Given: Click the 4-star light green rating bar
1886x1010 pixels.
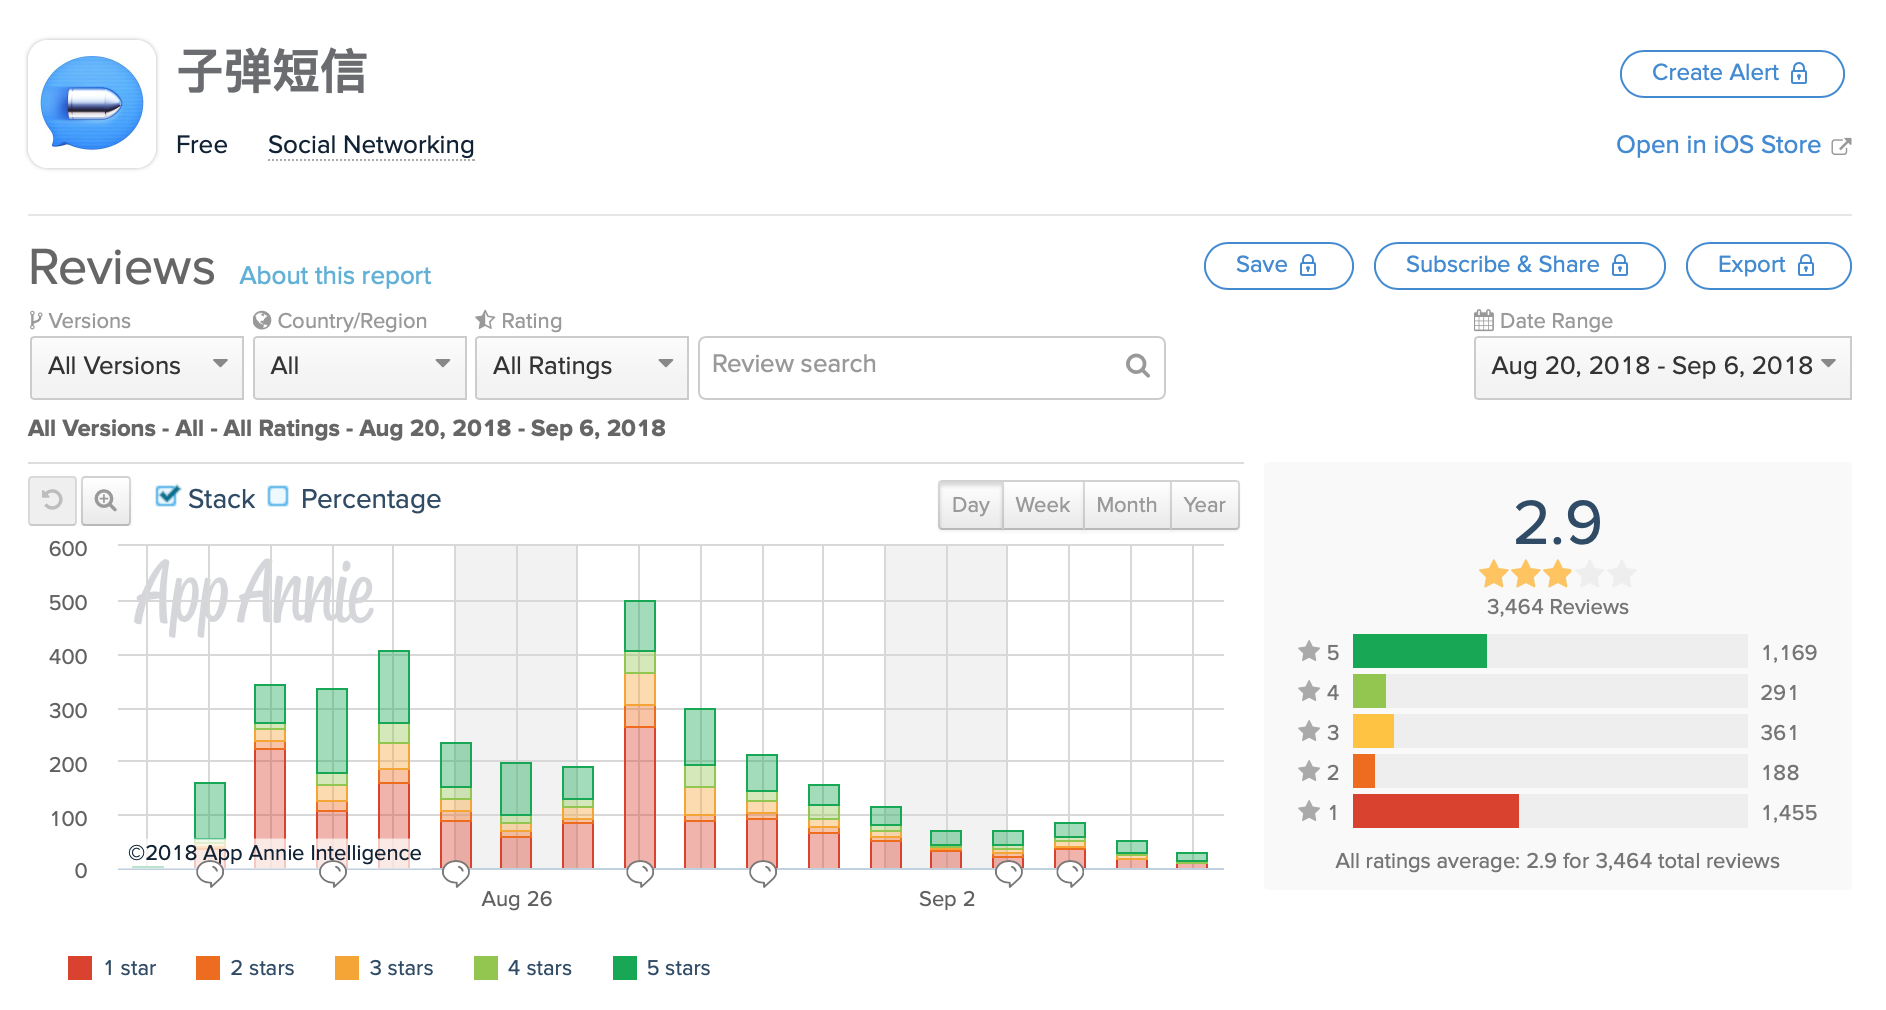Looking at the screenshot, I should [1369, 691].
